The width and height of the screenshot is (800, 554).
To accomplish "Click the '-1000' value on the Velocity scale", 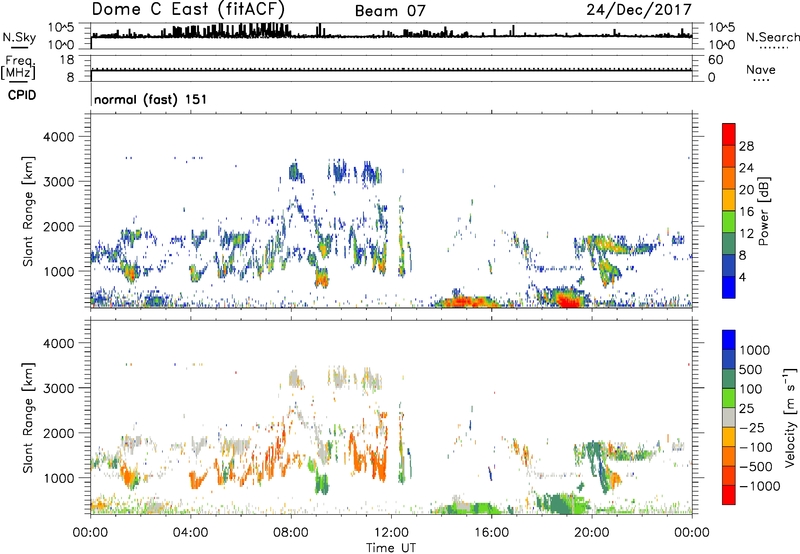I will 760,486.
